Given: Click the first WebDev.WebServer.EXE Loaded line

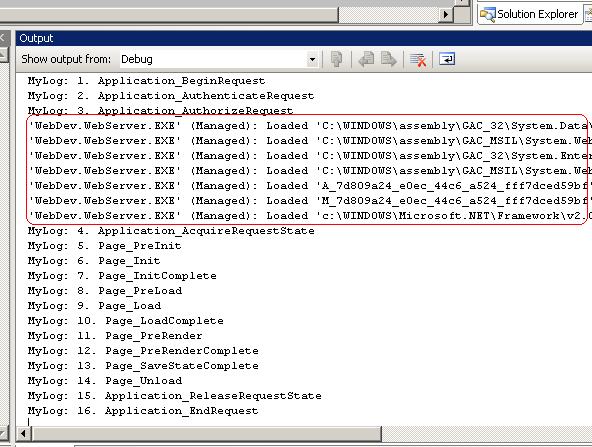Looking at the screenshot, I should 308,126.
